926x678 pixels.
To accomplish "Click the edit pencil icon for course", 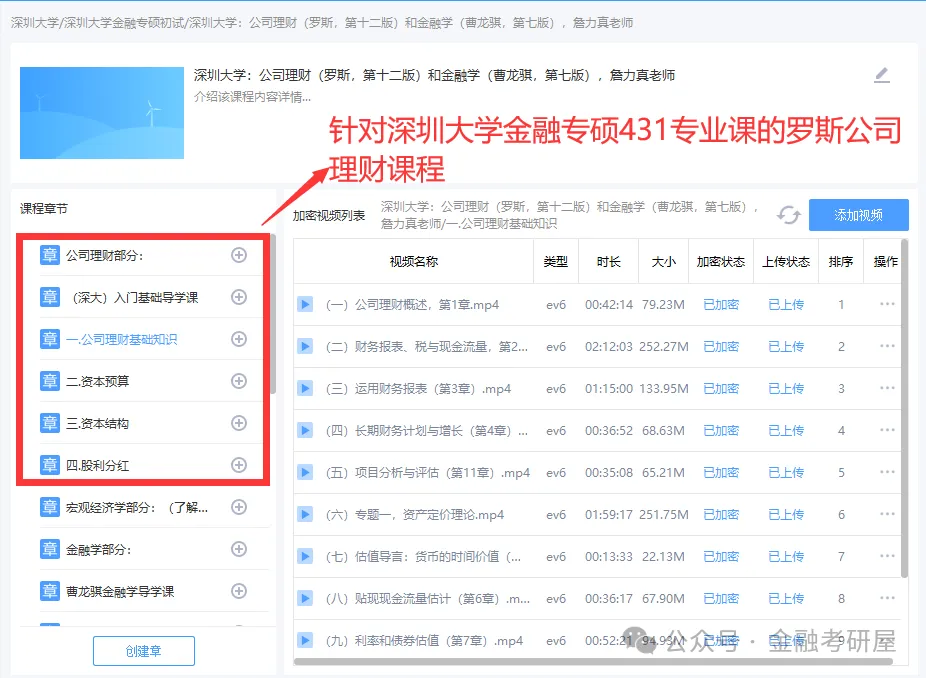I will [x=882, y=75].
